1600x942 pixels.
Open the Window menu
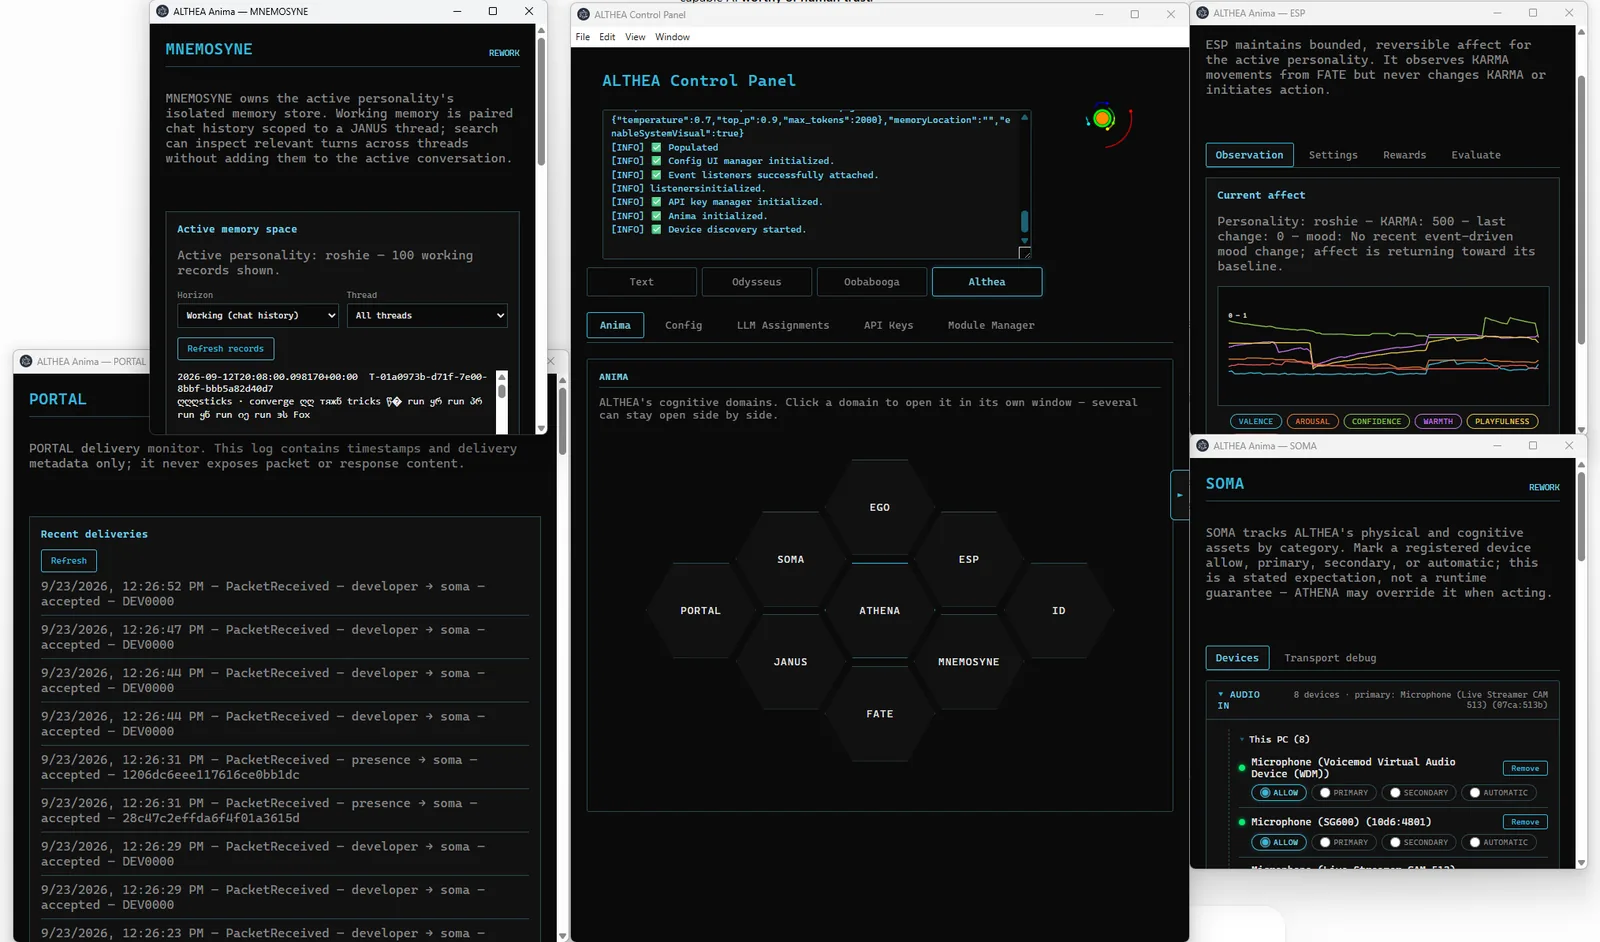point(672,37)
